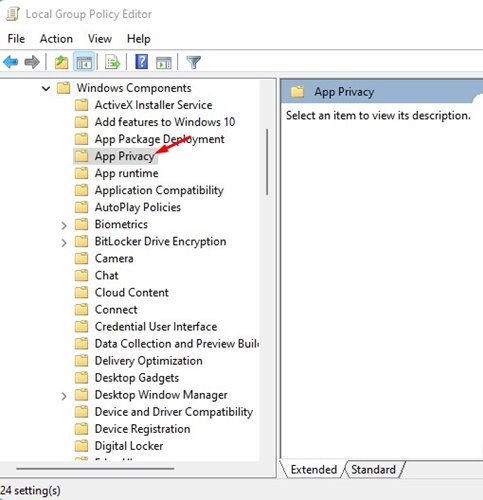The height and width of the screenshot is (500, 483).
Task: Open the Action menu
Action: click(x=56, y=39)
